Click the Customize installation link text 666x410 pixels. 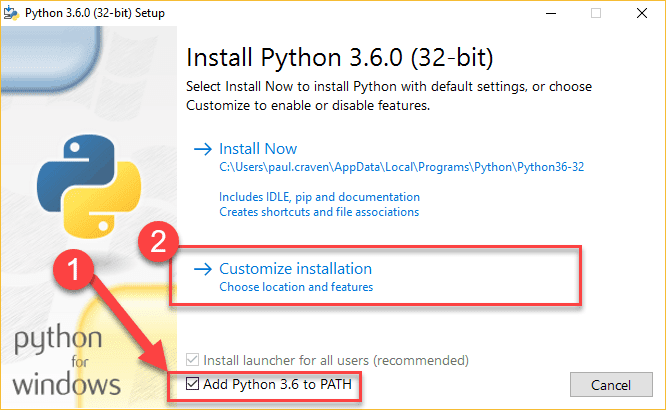pyautogui.click(x=295, y=268)
